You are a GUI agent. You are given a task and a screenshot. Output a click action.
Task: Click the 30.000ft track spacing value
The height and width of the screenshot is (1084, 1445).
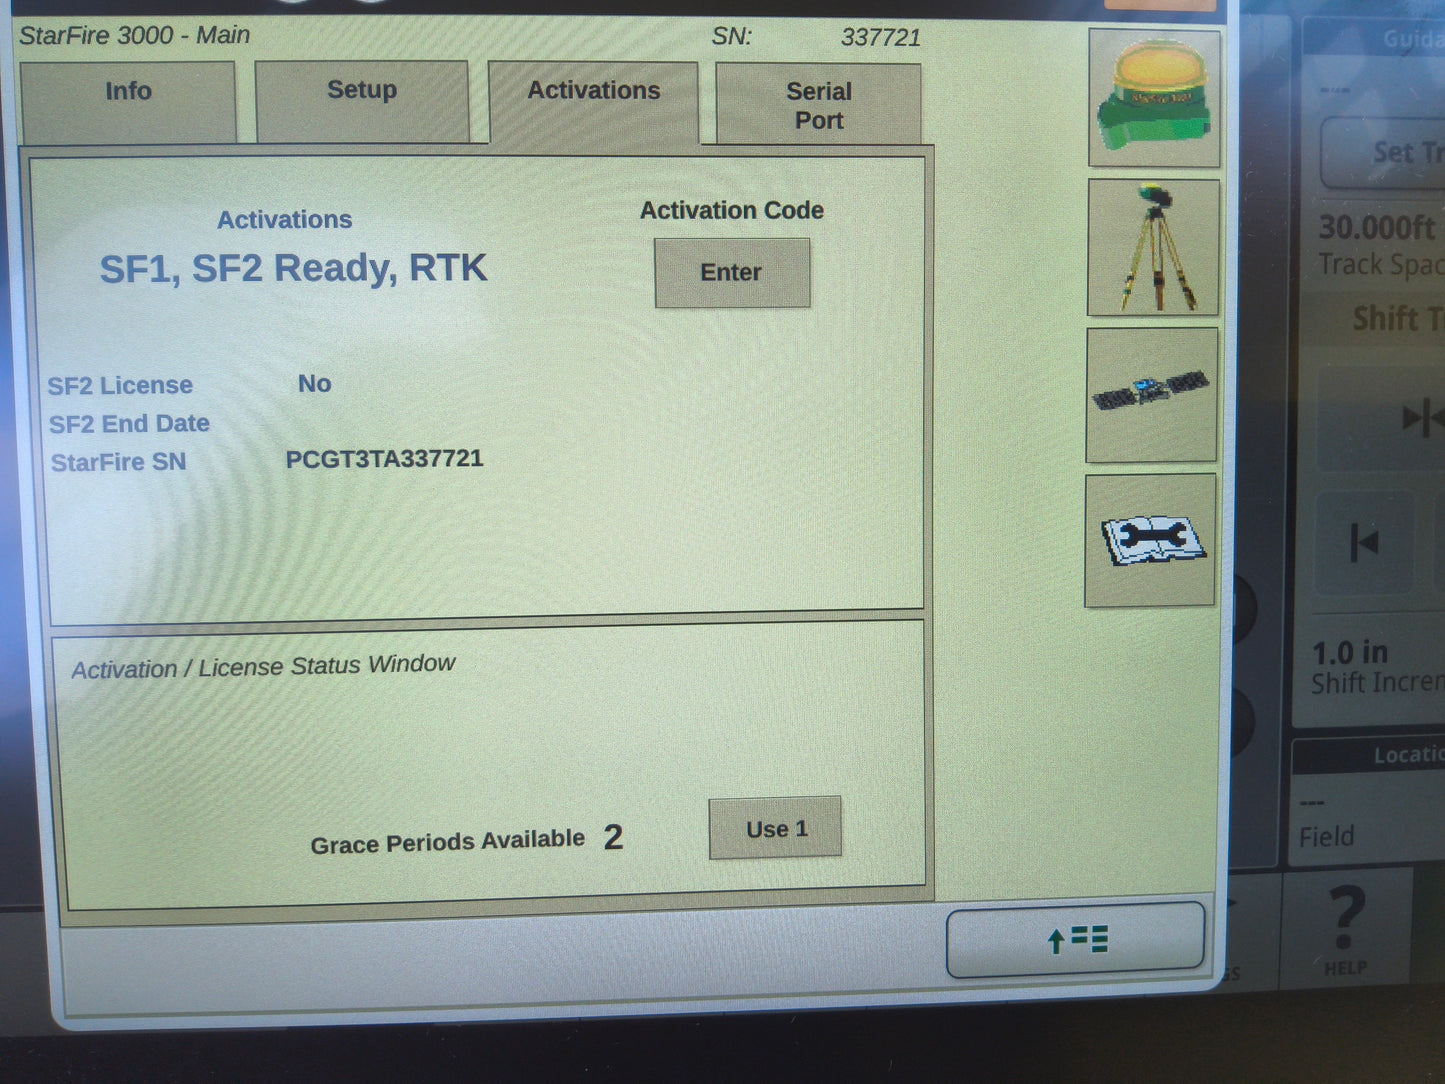pyautogui.click(x=1379, y=228)
